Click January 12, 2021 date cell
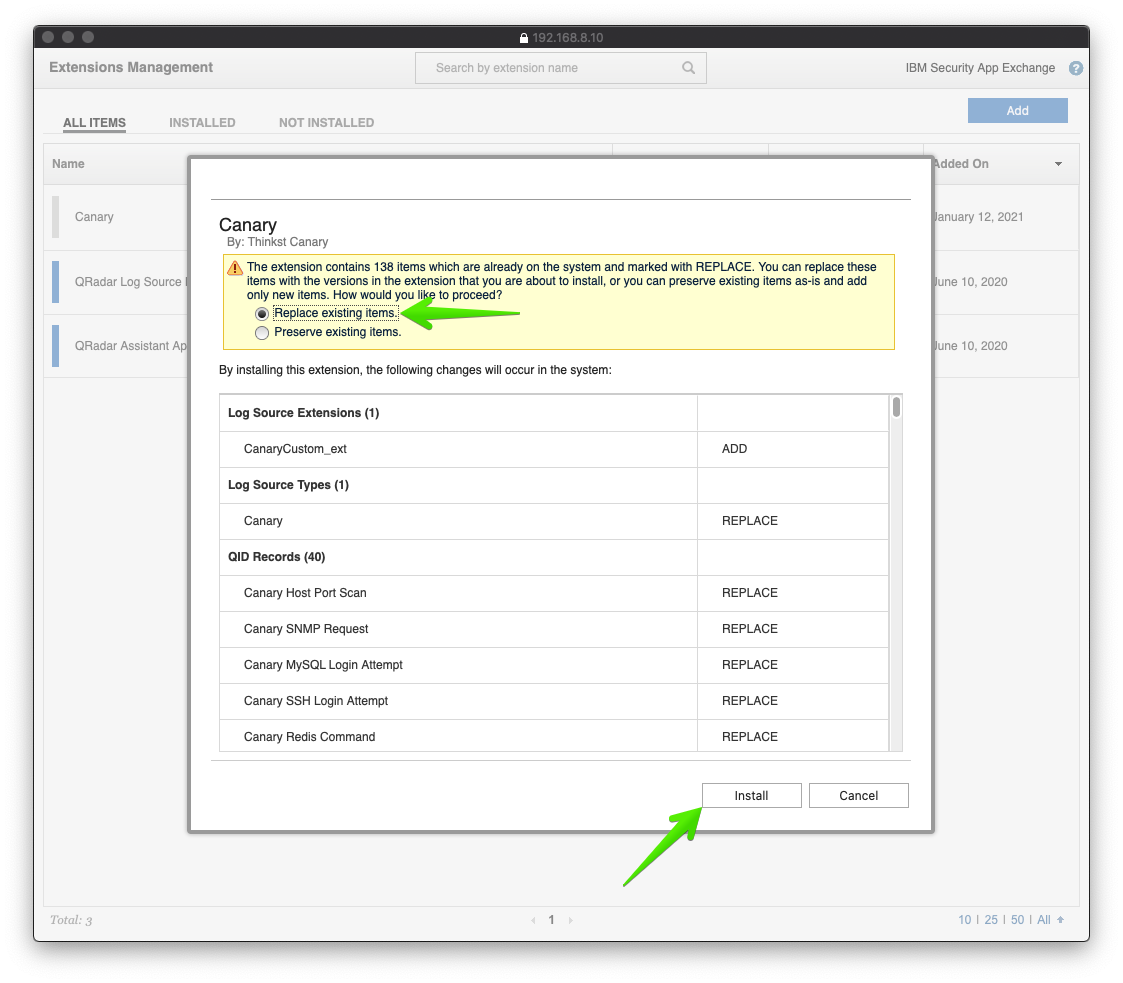Image resolution: width=1123 pixels, height=983 pixels. click(978, 217)
